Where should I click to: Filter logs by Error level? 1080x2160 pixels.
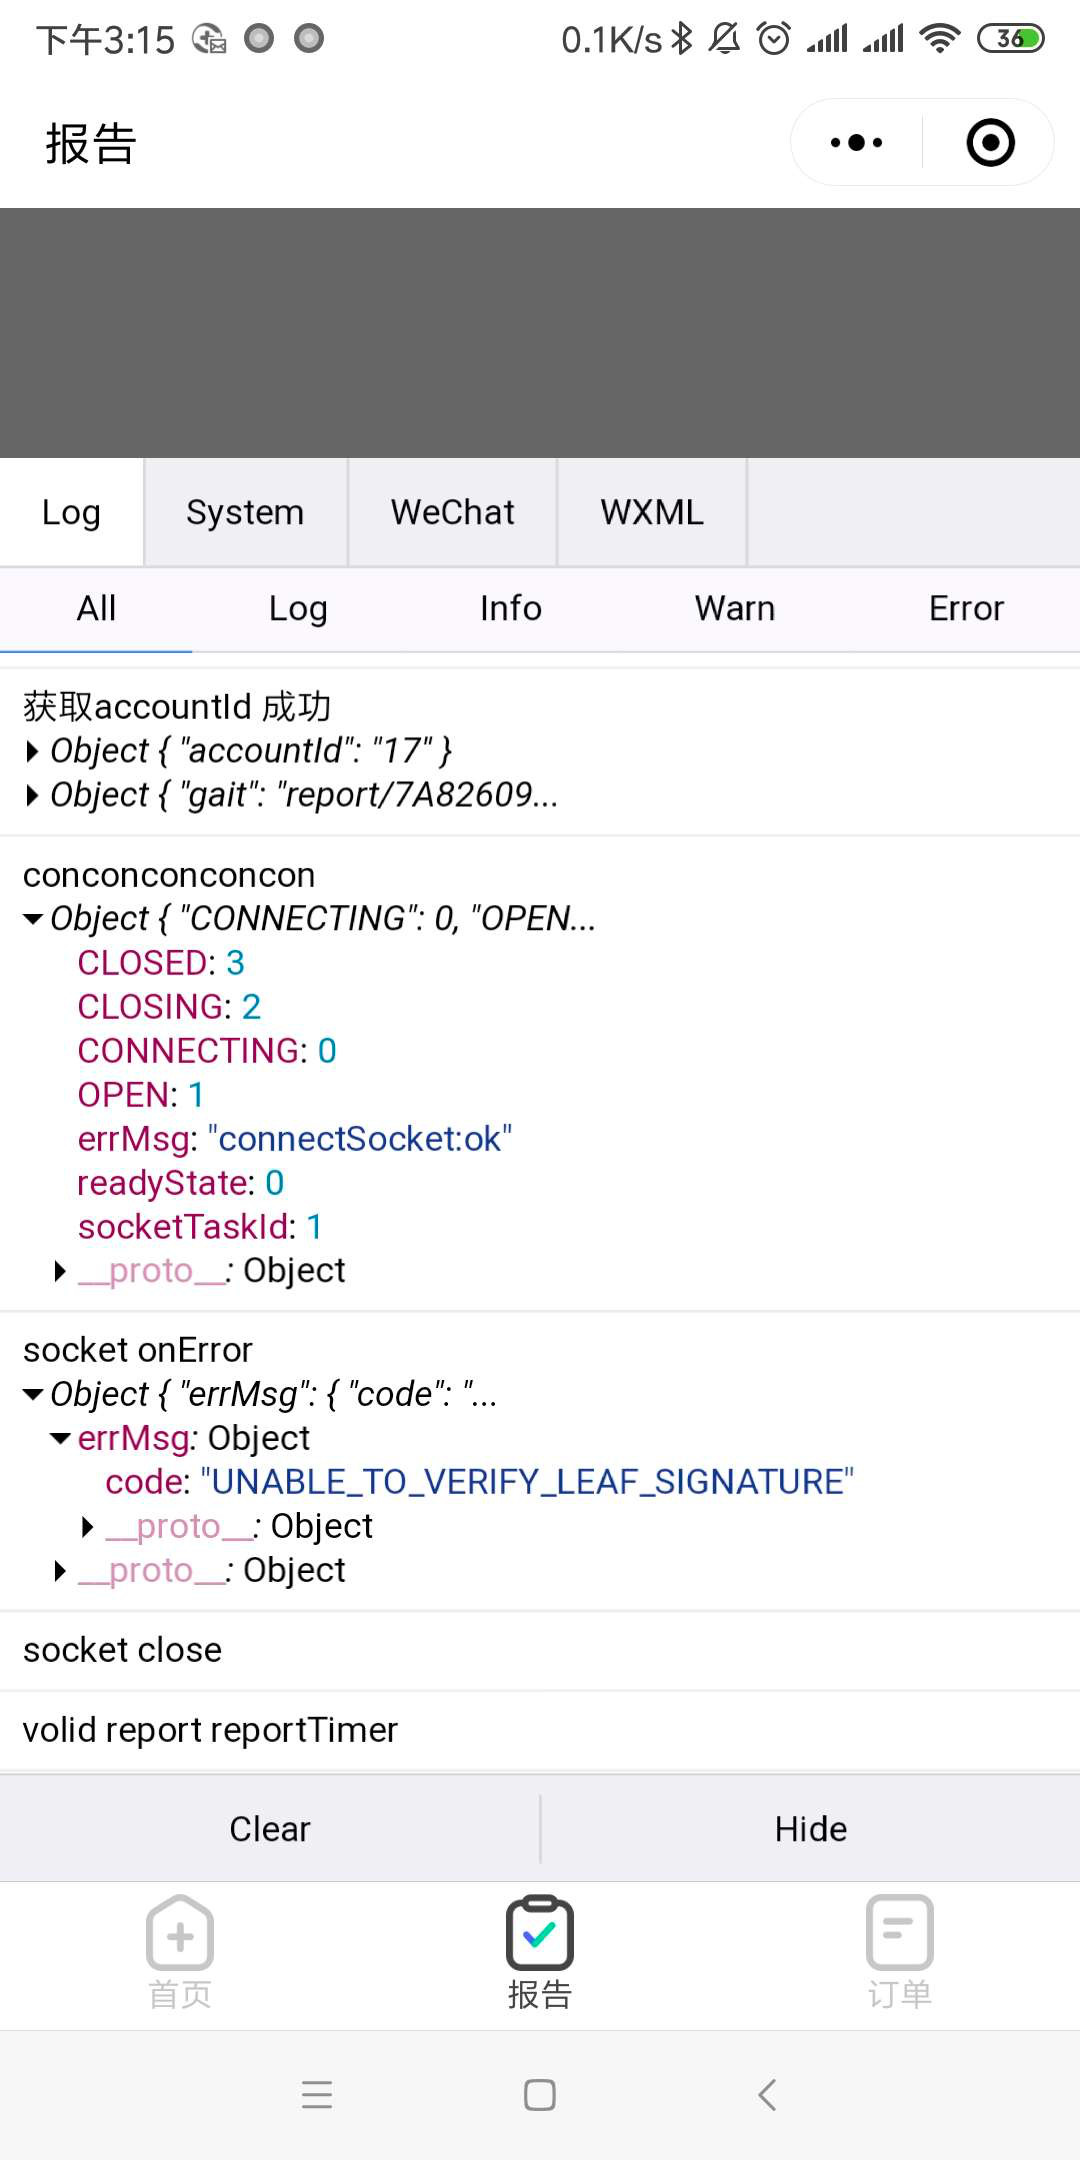click(x=966, y=608)
